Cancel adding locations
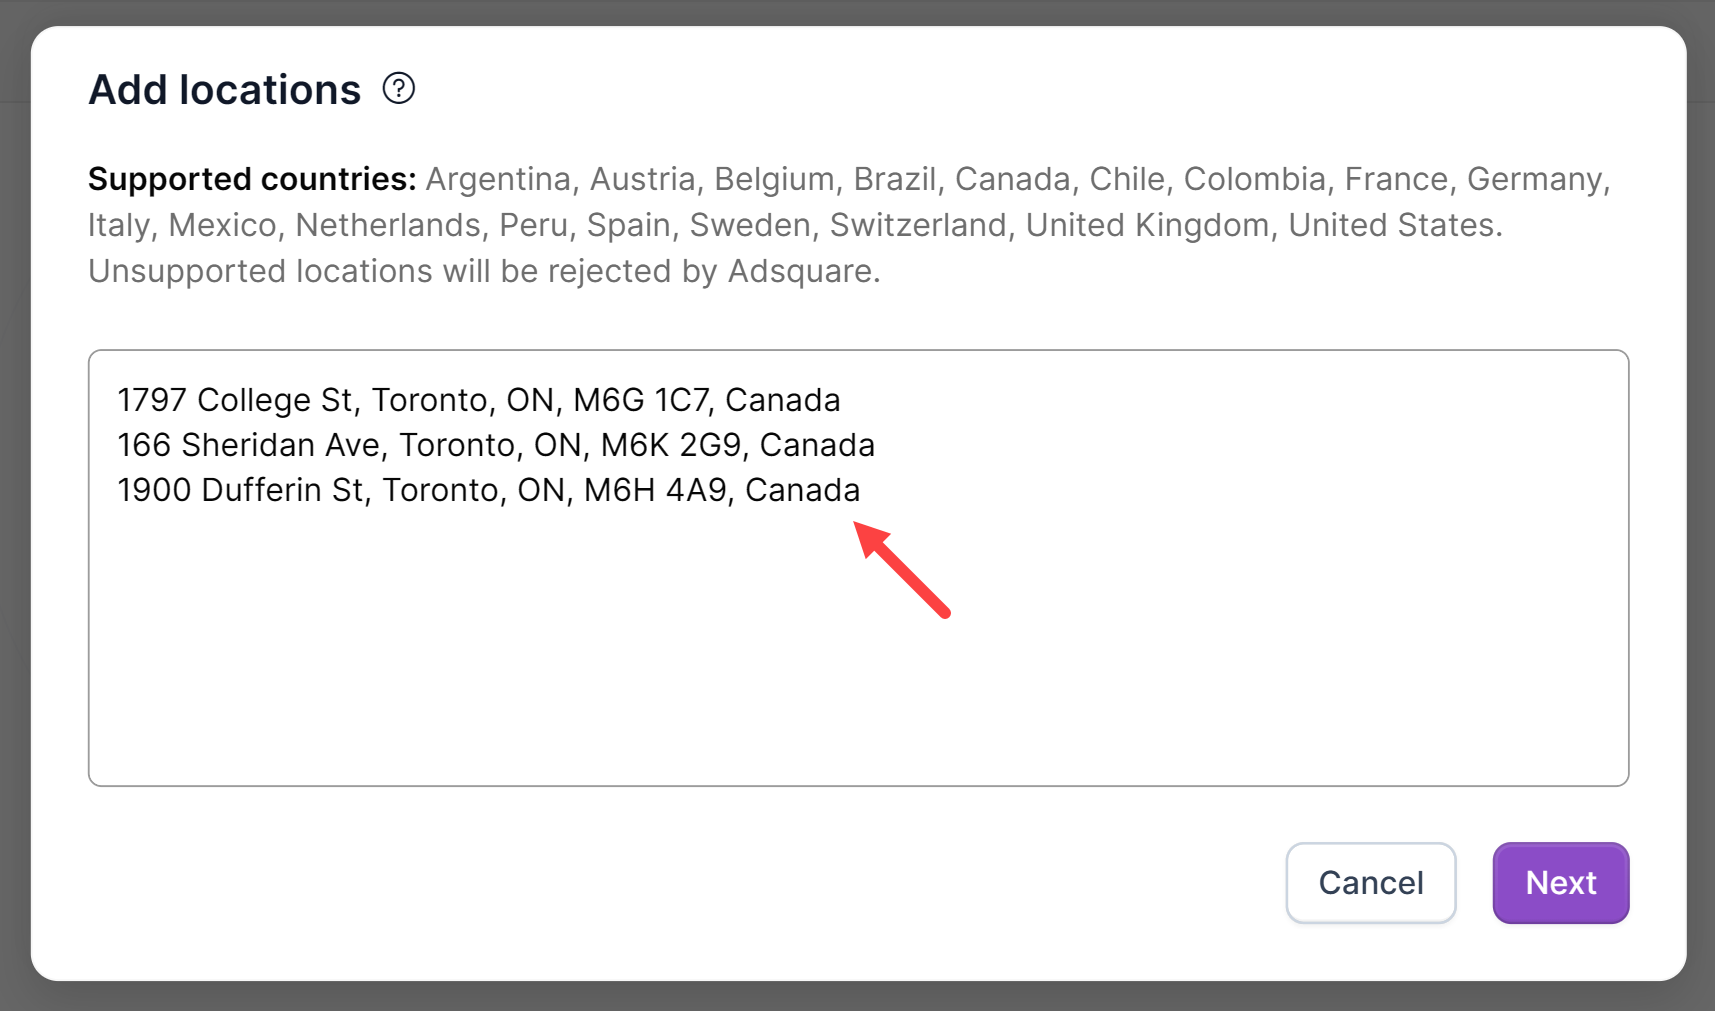Viewport: 1715px width, 1011px height. pyautogui.click(x=1370, y=883)
